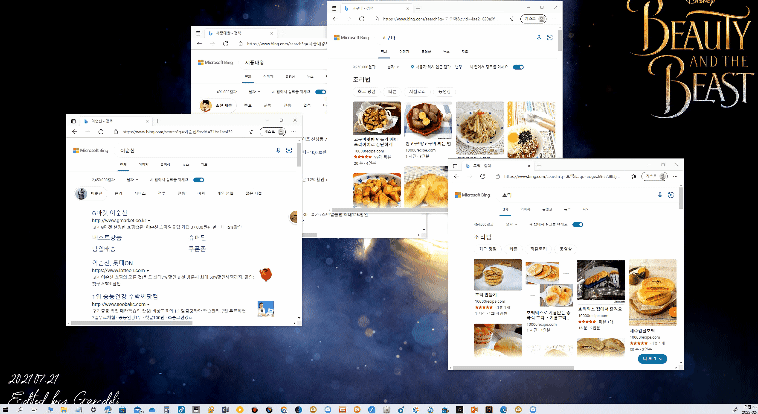Viewport: 758px width, 414px height.
Task: Click Microsoft Bing logo in text-results window
Action: [x=92, y=150]
